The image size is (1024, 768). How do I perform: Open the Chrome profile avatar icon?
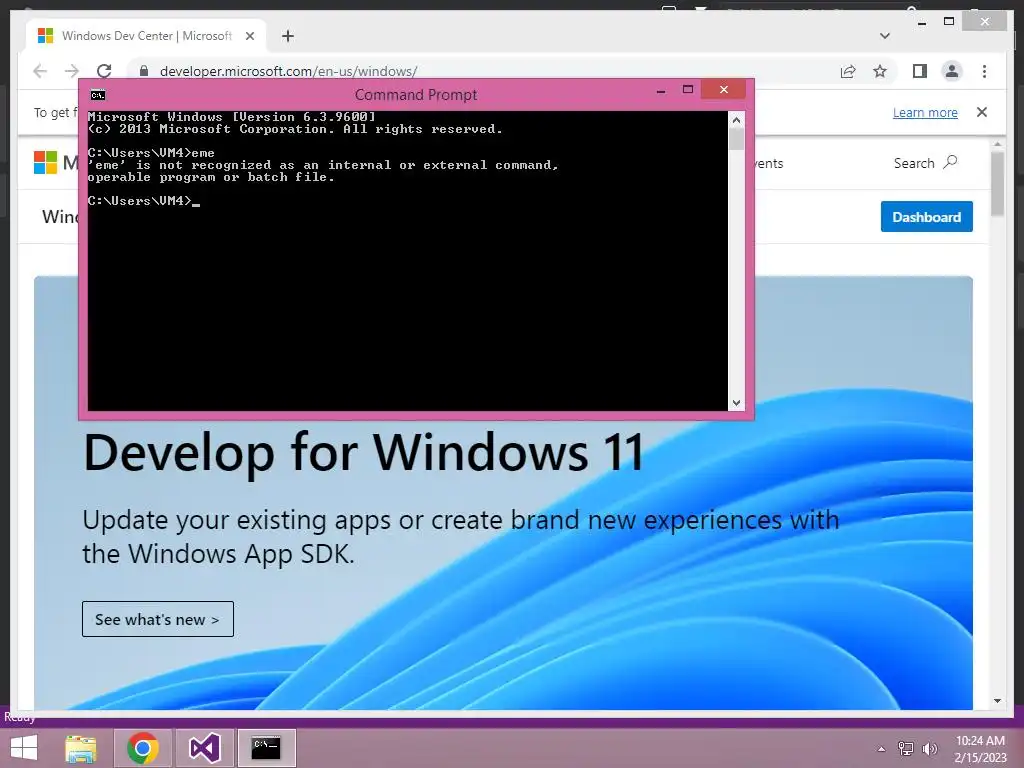(x=952, y=71)
